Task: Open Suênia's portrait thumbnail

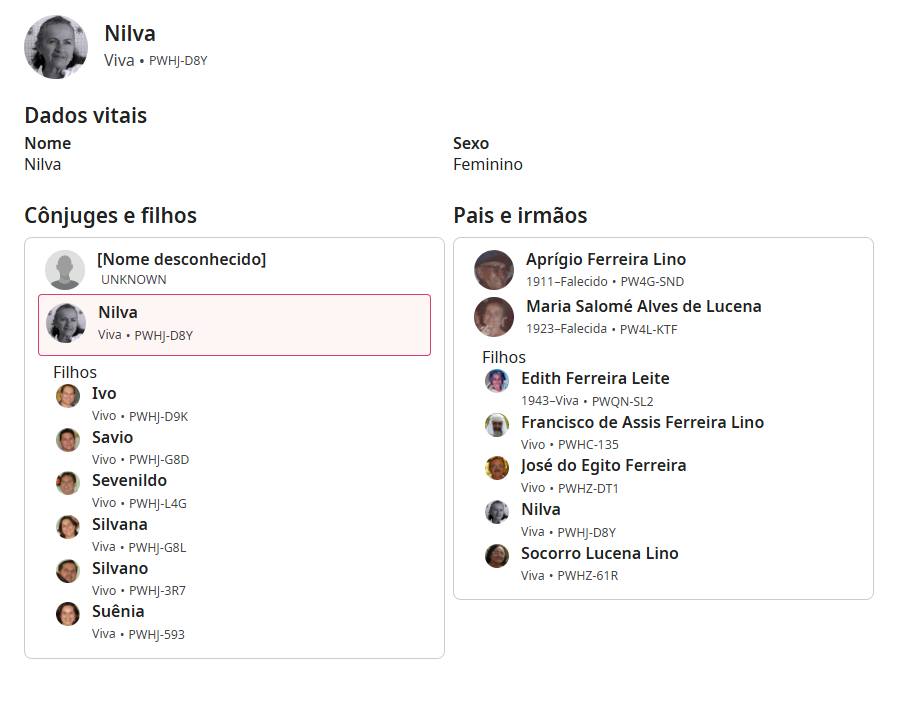Action: click(x=68, y=614)
